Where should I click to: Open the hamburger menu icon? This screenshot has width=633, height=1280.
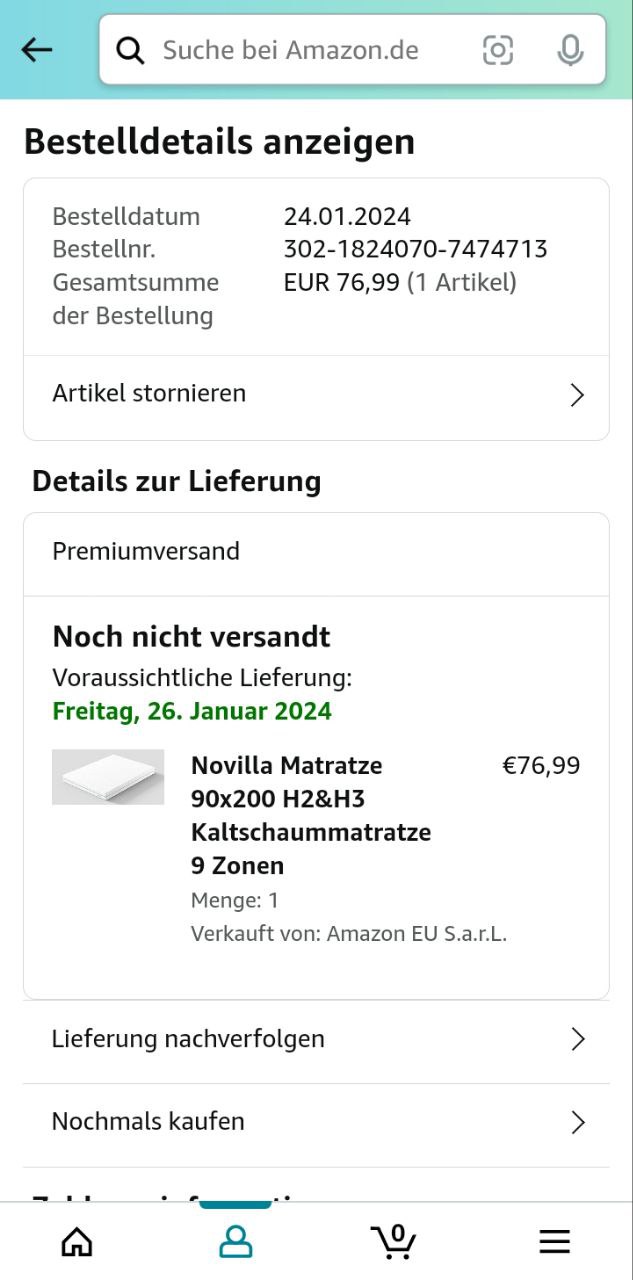click(554, 1242)
